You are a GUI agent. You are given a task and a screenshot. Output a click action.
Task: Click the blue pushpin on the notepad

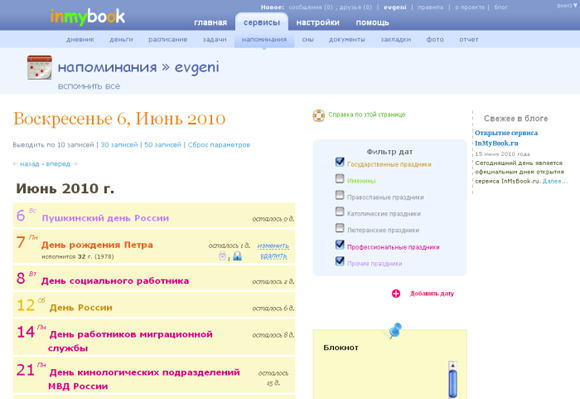(395, 330)
